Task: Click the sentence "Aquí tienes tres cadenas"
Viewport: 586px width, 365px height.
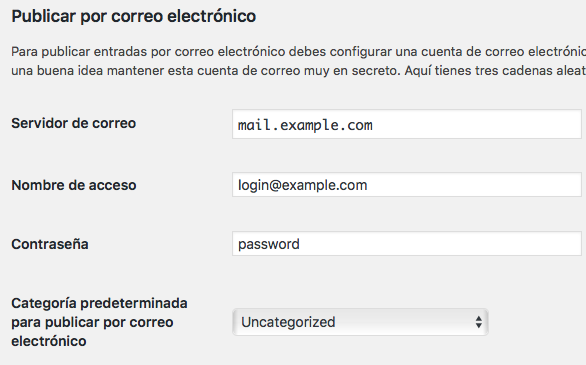Action: [x=495, y=70]
